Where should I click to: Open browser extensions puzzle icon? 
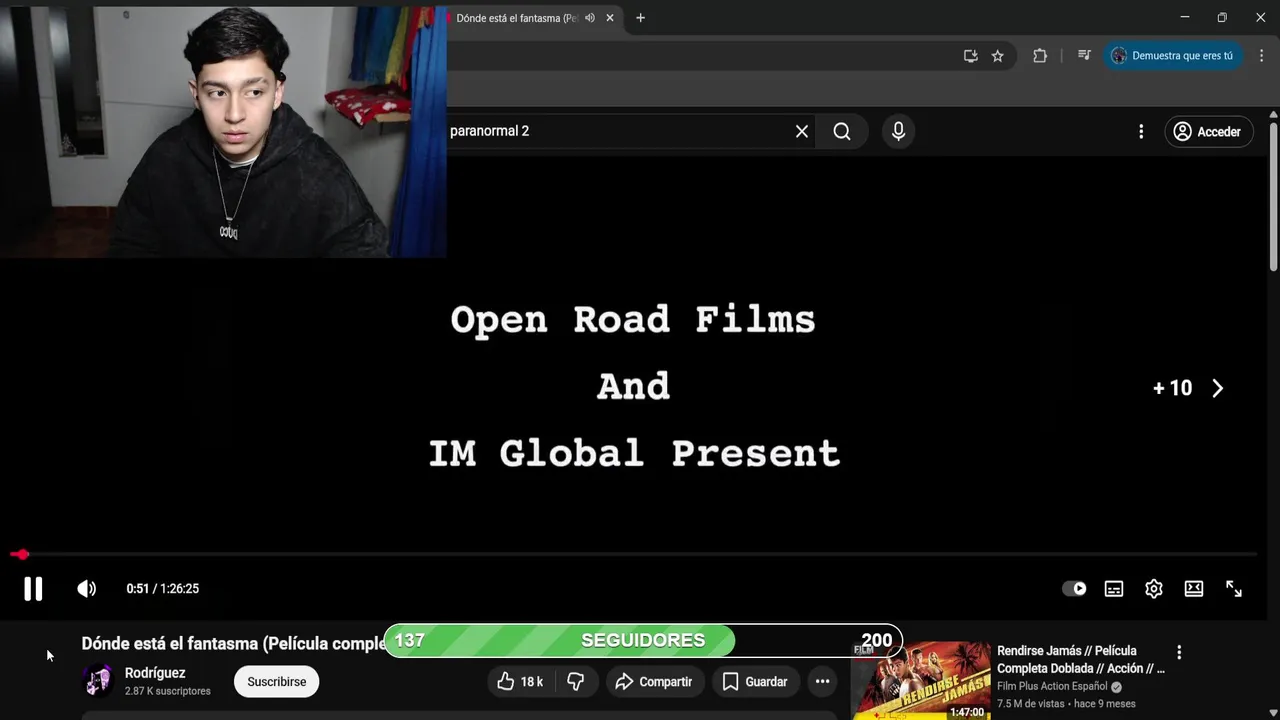(1040, 56)
